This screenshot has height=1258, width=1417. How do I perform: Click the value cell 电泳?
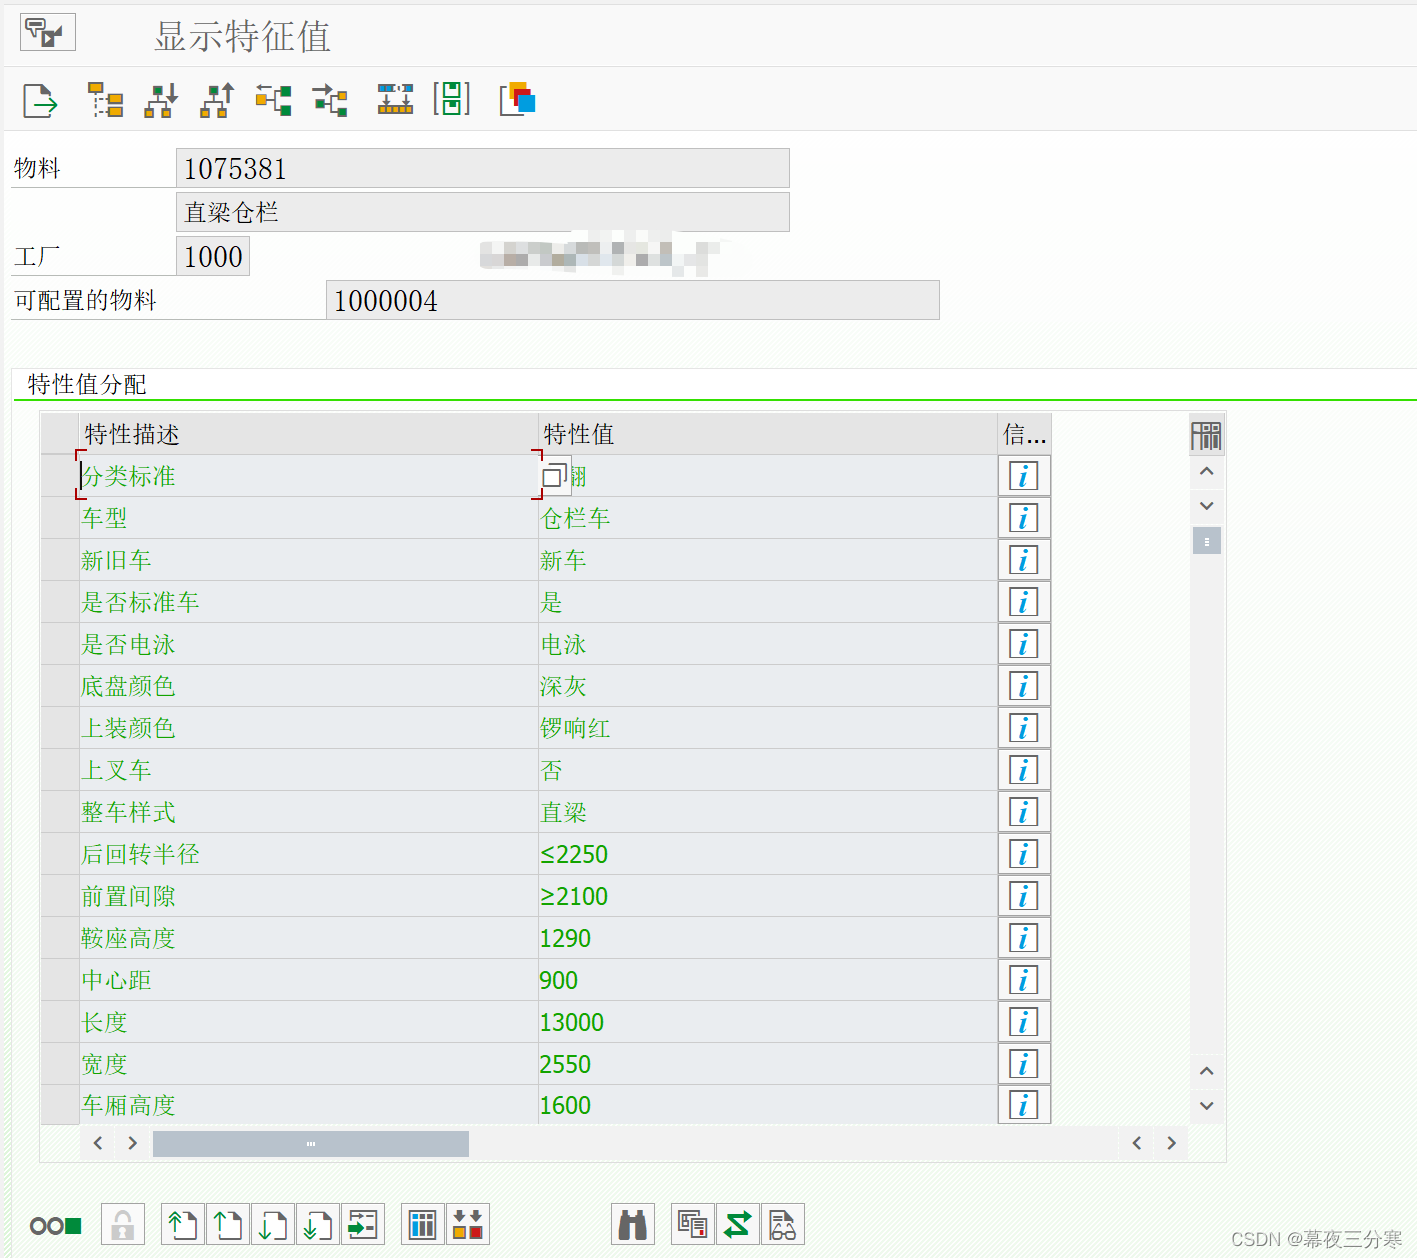tap(768, 644)
